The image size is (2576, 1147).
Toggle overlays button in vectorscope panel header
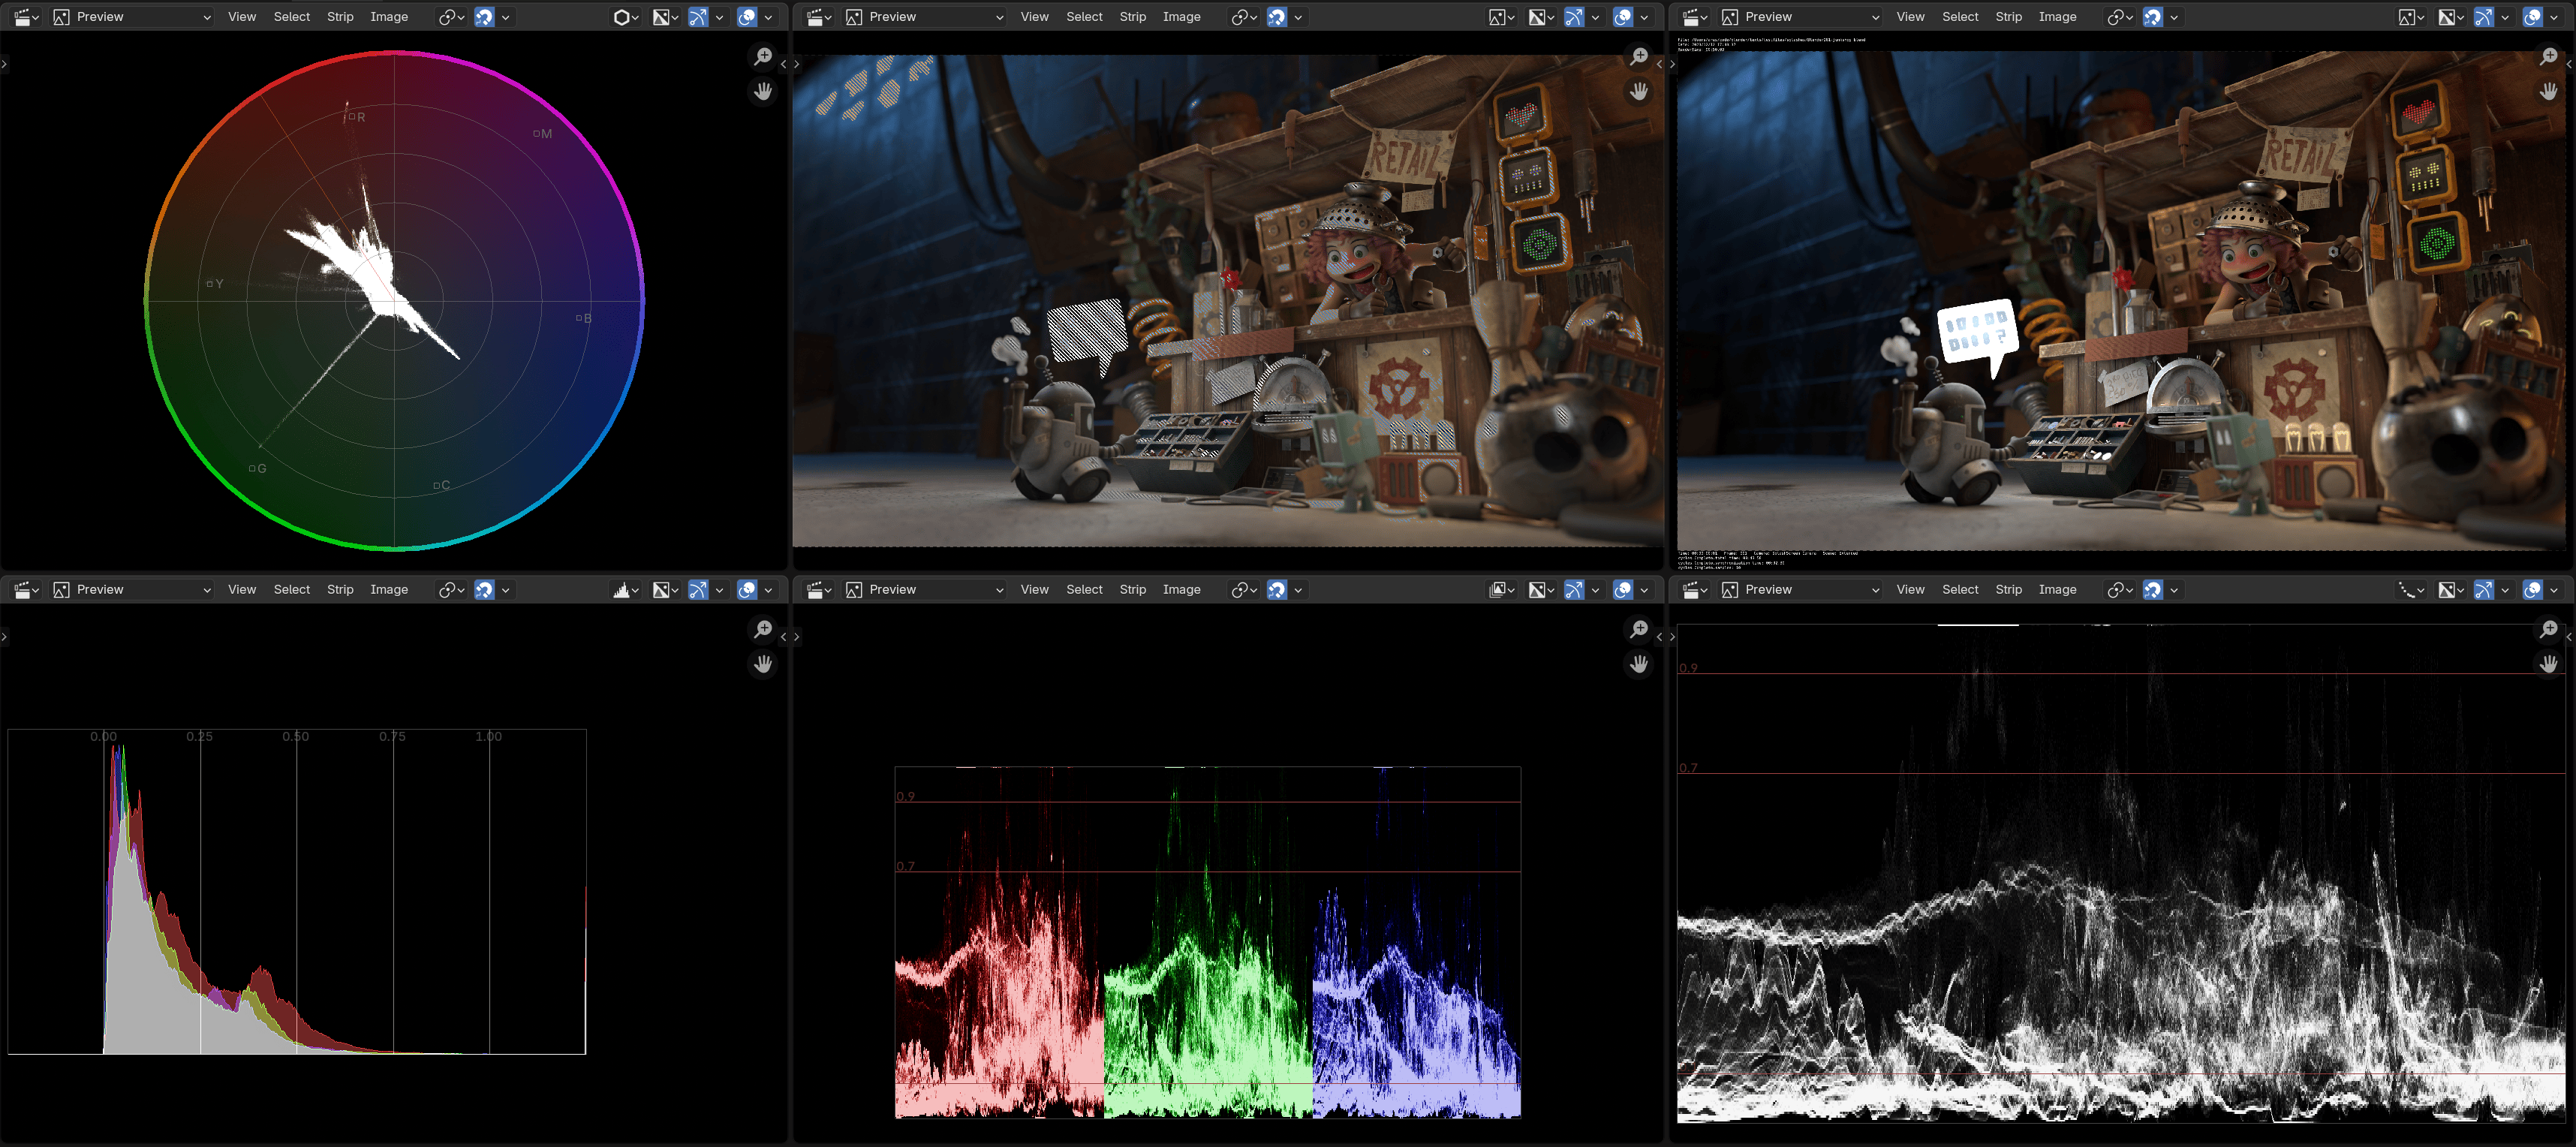click(x=747, y=17)
